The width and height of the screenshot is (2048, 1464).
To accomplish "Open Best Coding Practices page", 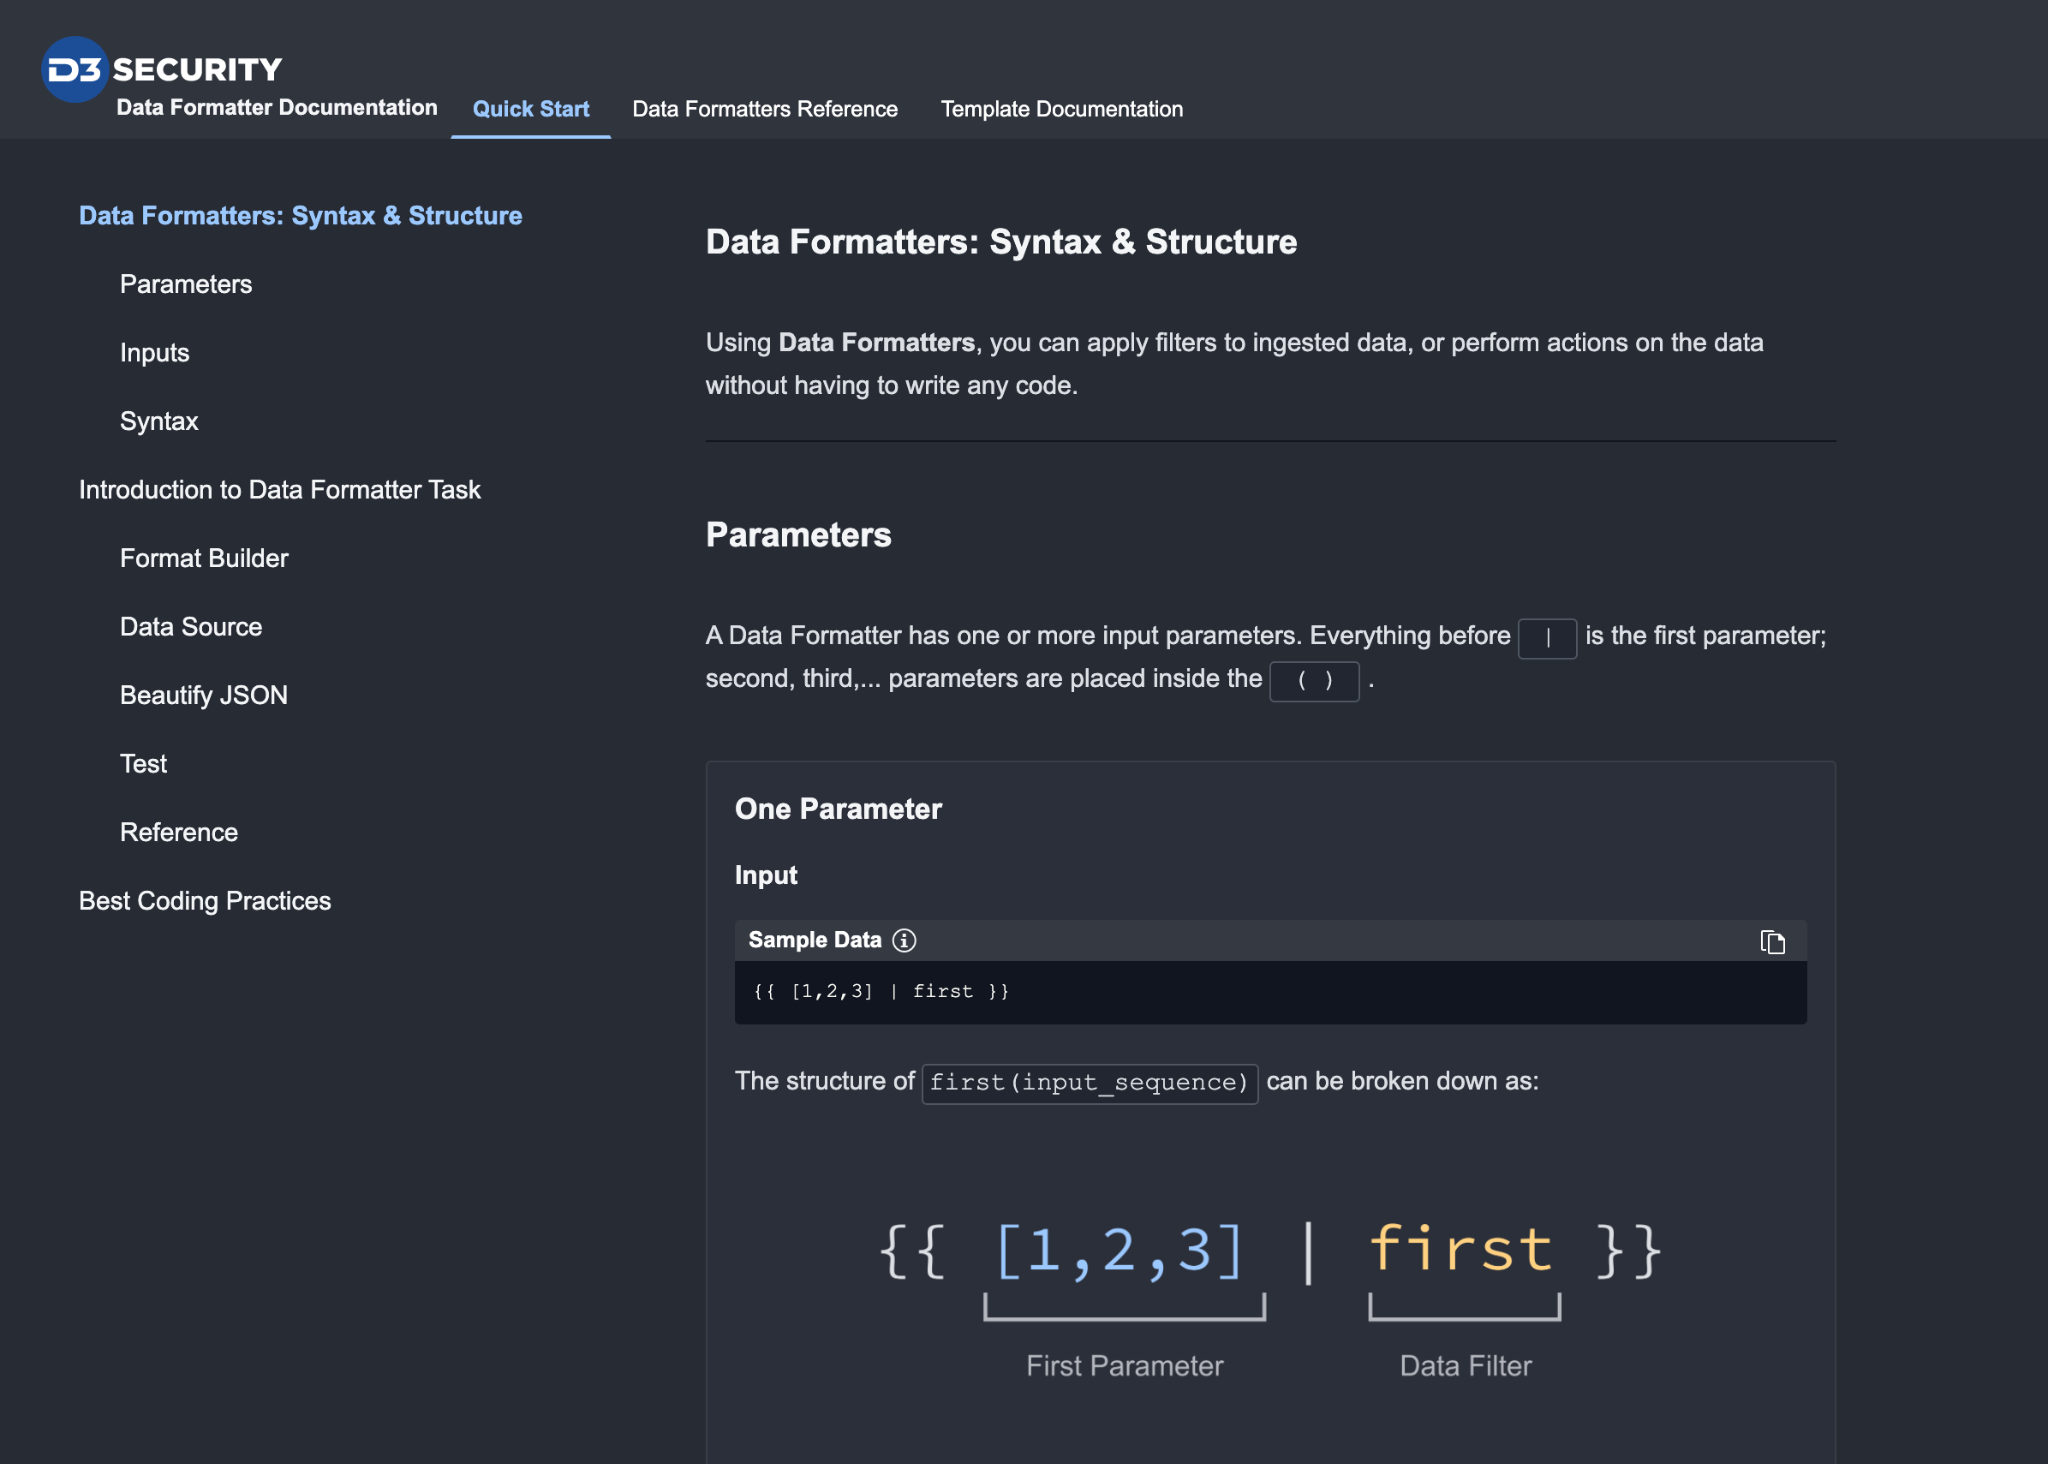I will click(x=204, y=901).
